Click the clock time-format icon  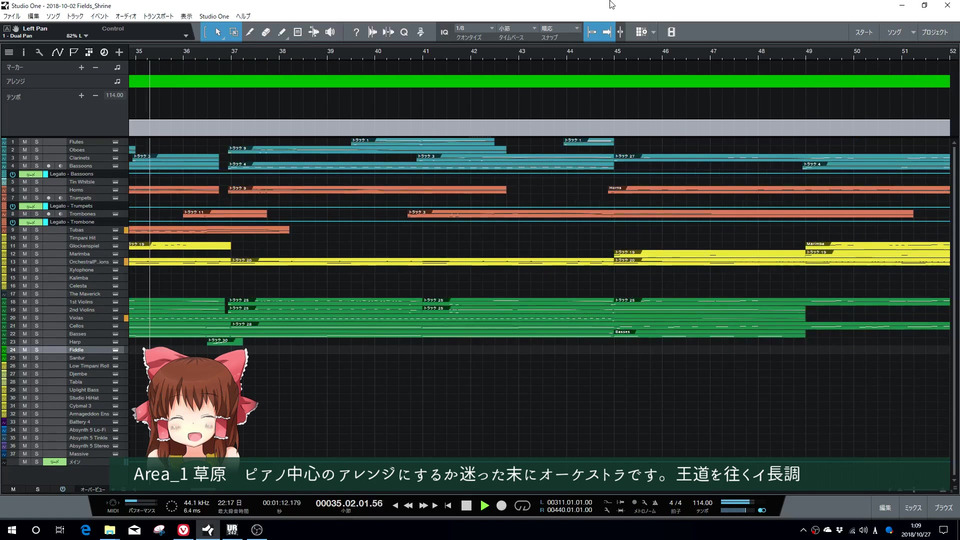[x=104, y=53]
